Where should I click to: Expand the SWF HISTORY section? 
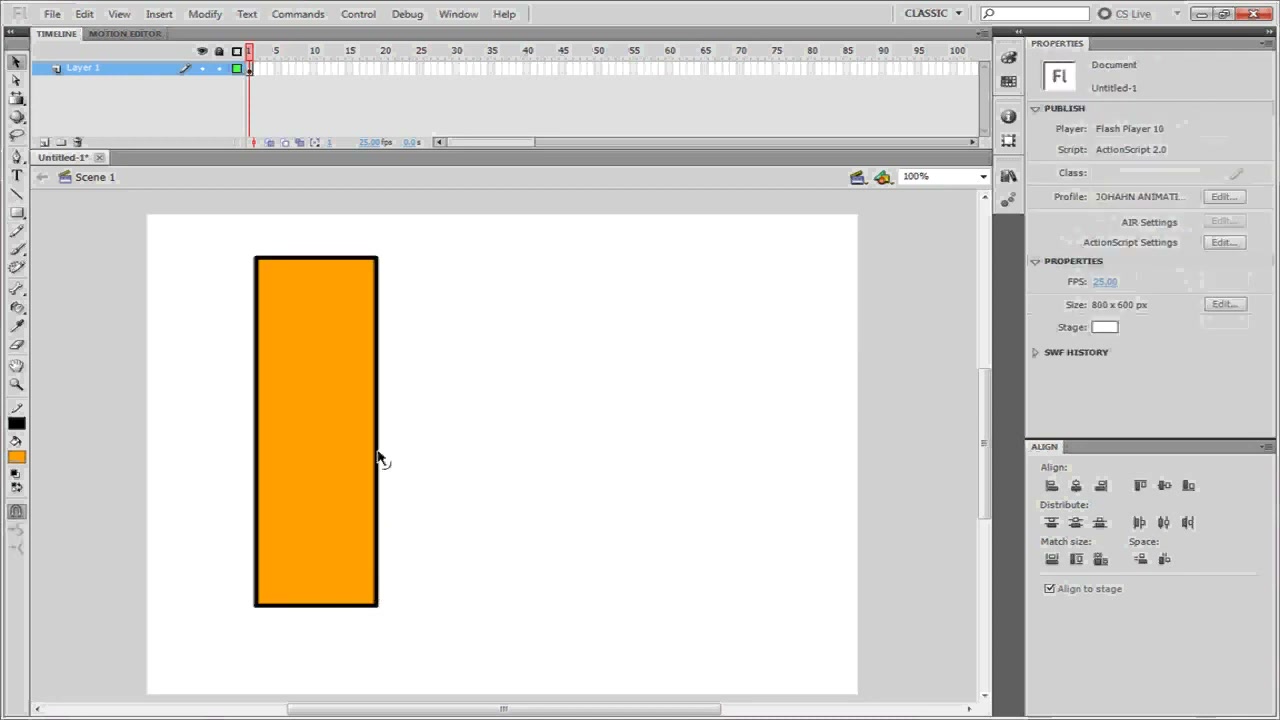1036,352
